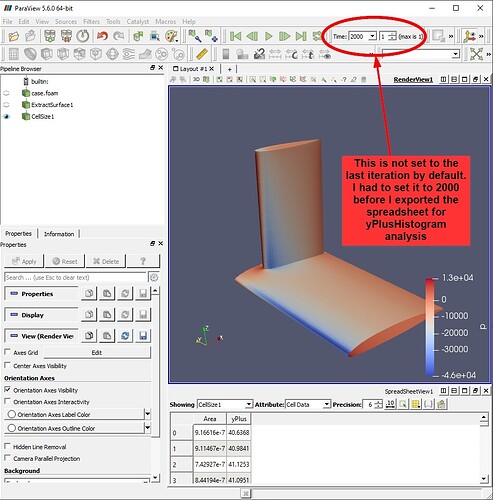Click the Undo arrow icon

(x=102, y=36)
